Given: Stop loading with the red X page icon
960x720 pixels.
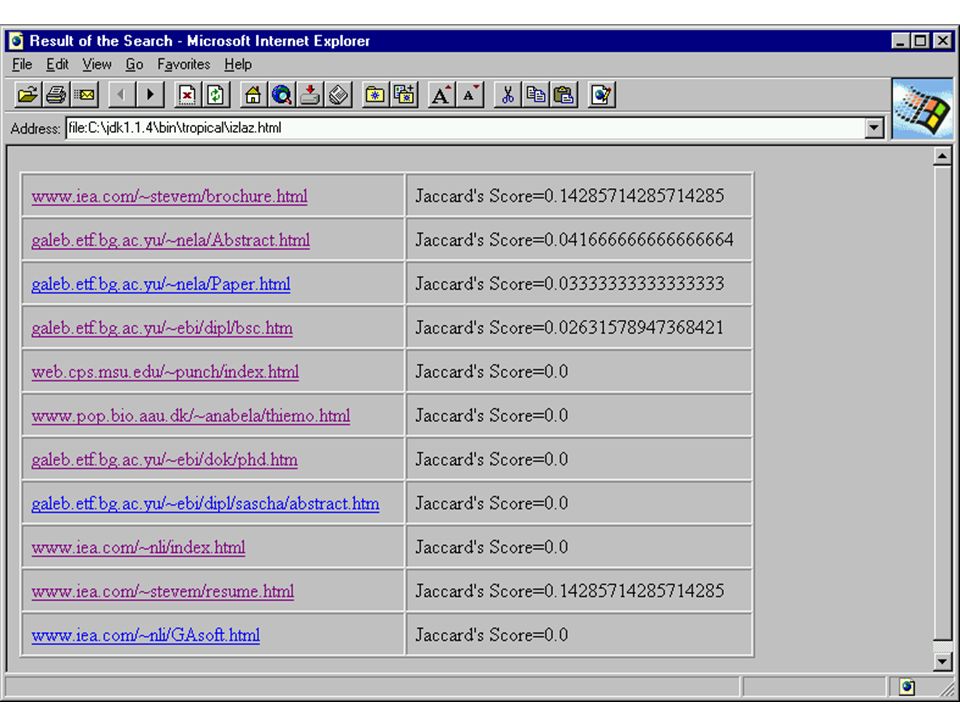Looking at the screenshot, I should 187,95.
